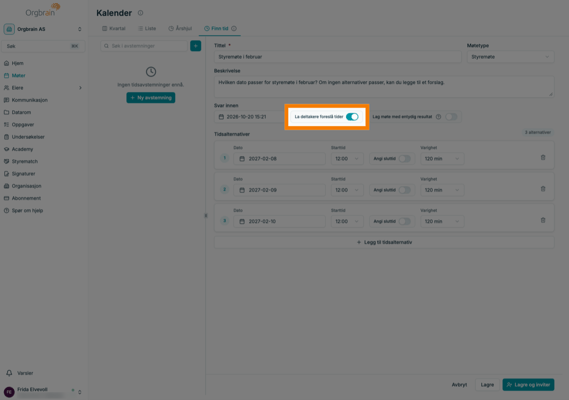Click the Orgbrain logo
The image size is (569, 400).
coord(43,10)
